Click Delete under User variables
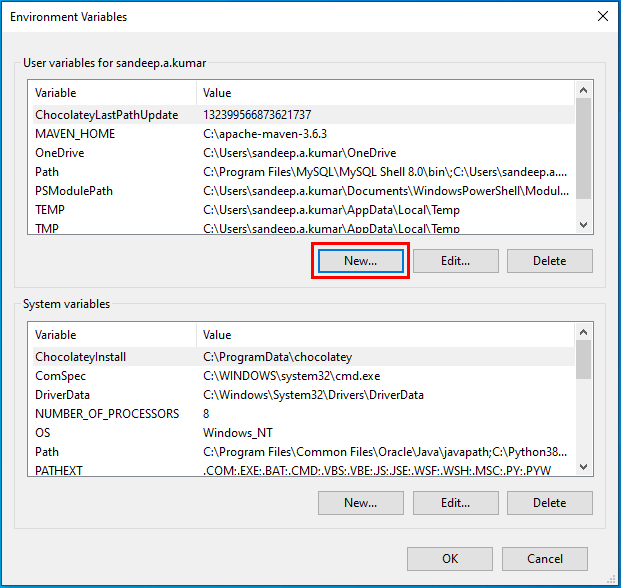The image size is (621, 588). (550, 261)
